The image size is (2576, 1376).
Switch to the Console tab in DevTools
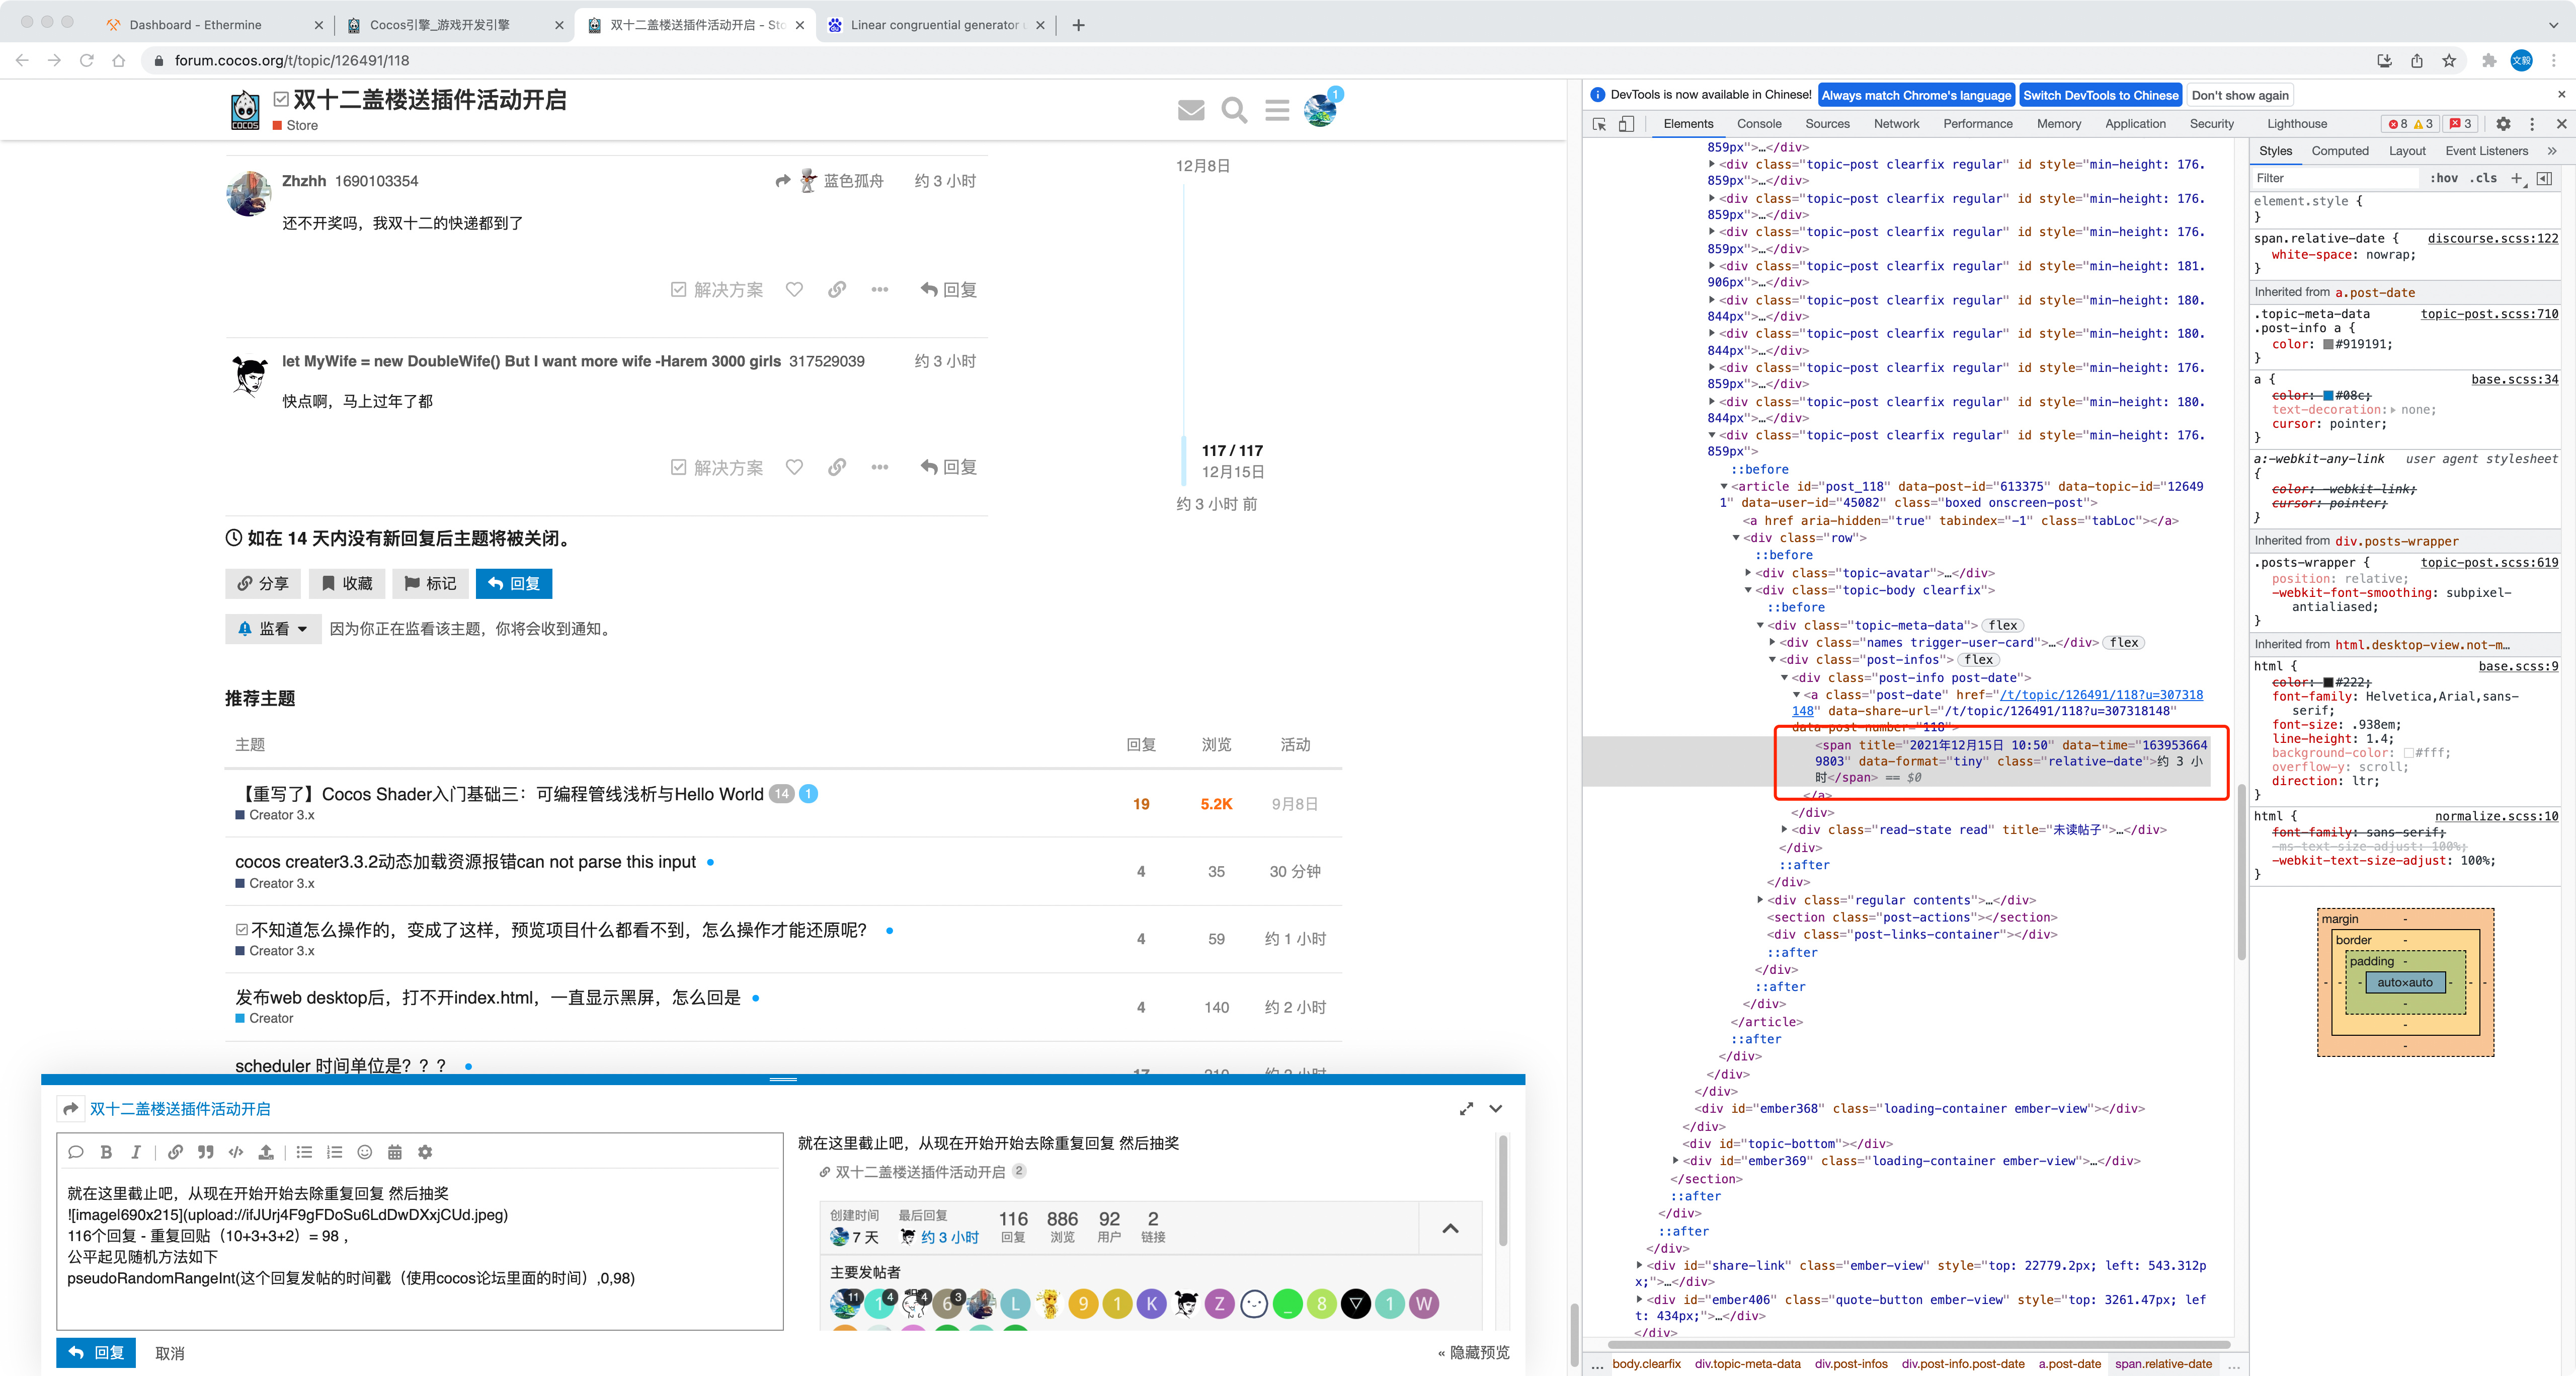[x=1759, y=124]
